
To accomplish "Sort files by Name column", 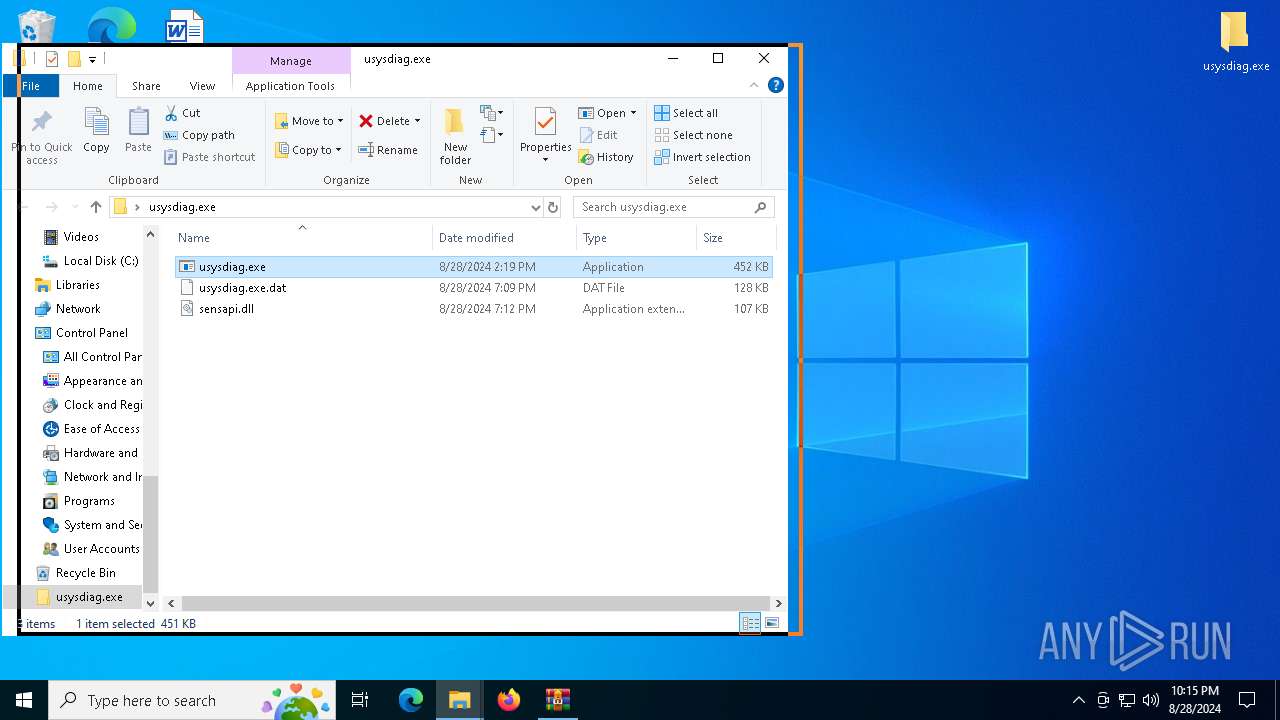I will 303,238.
